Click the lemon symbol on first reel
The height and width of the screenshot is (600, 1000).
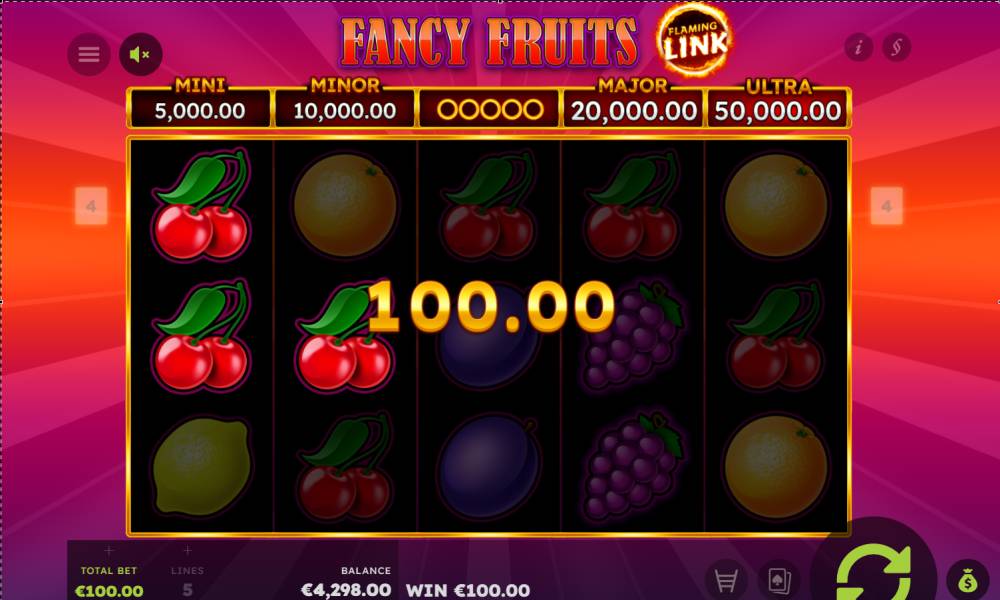tap(202, 465)
